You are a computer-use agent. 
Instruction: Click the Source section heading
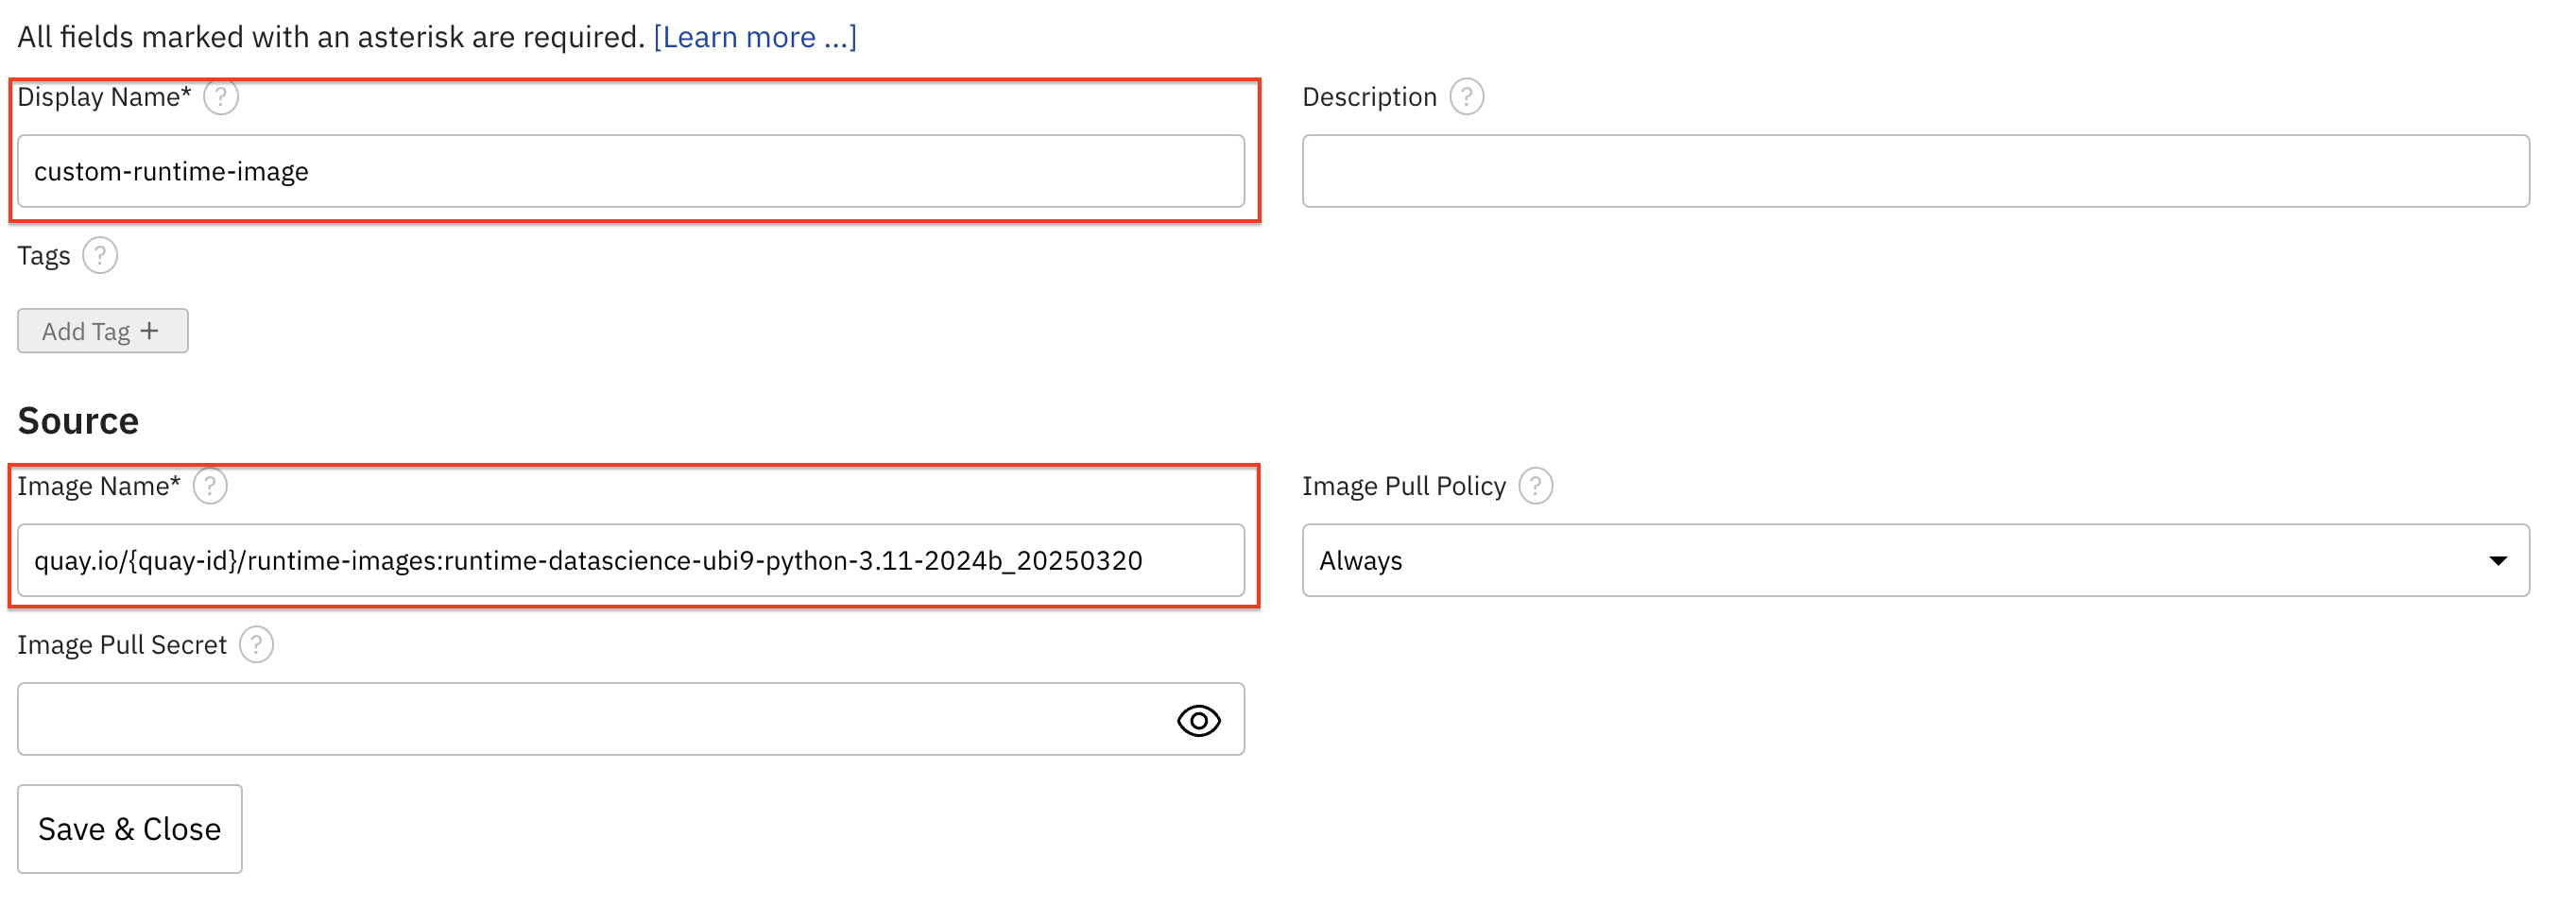pyautogui.click(x=78, y=421)
